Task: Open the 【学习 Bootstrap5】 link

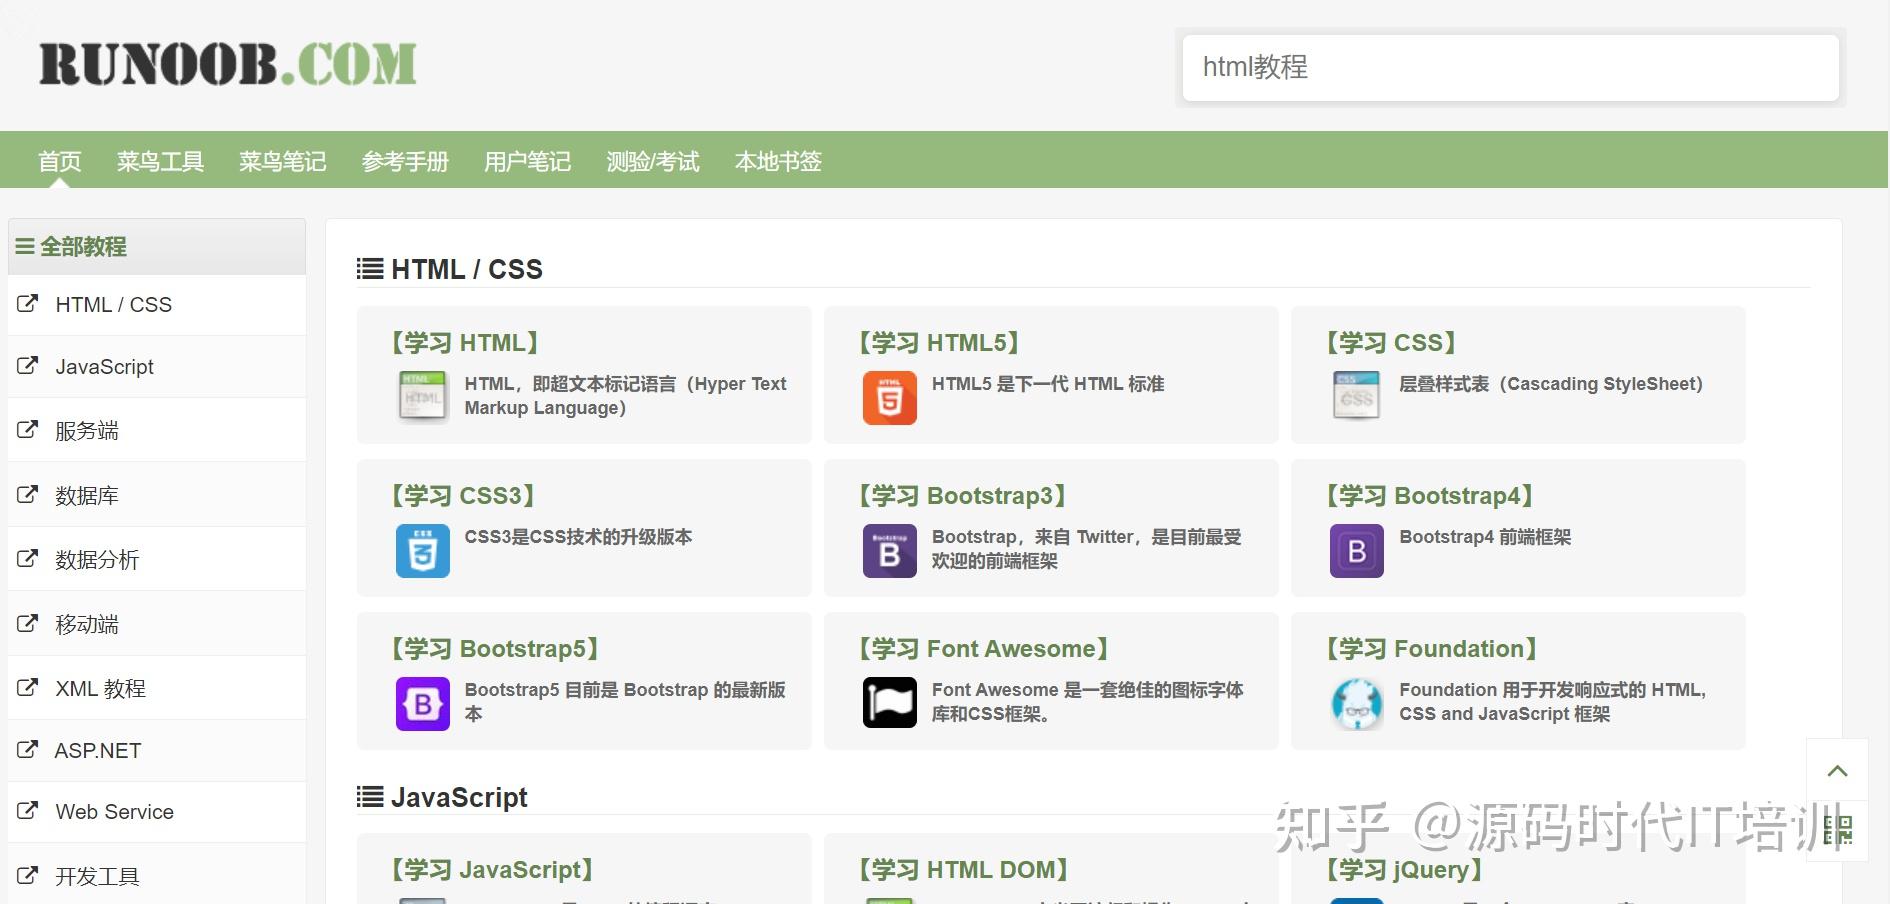Action: click(x=495, y=649)
